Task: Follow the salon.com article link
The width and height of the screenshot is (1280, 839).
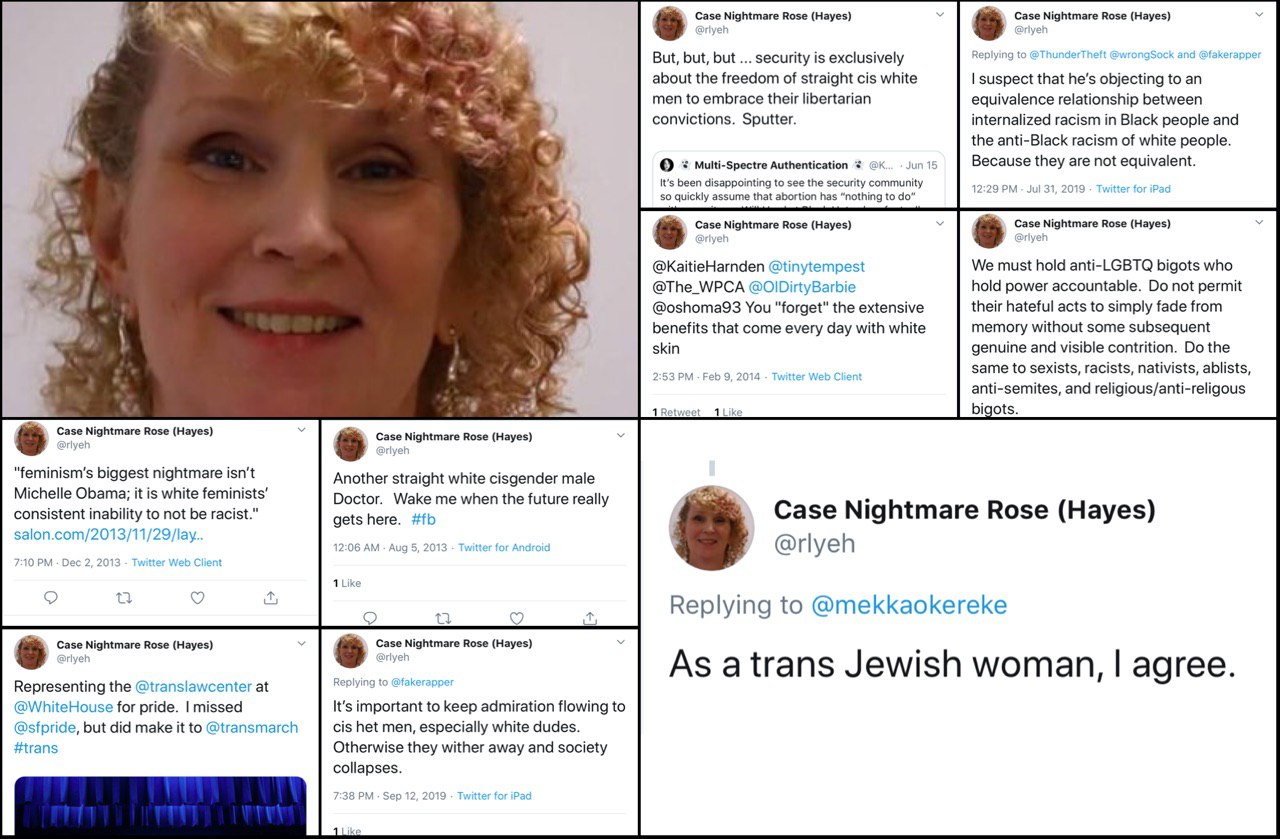Action: click(x=109, y=535)
